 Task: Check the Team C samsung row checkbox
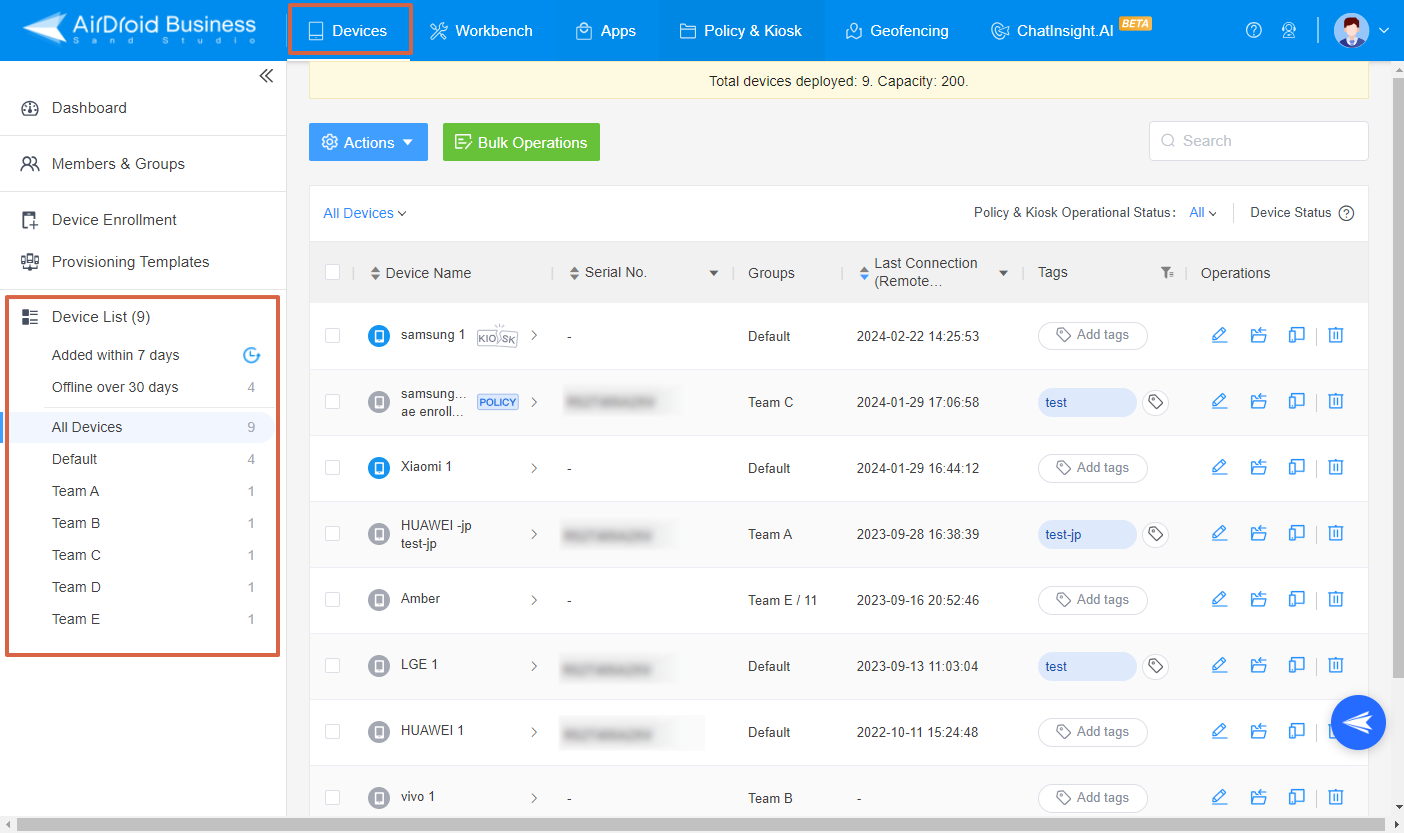tap(333, 402)
